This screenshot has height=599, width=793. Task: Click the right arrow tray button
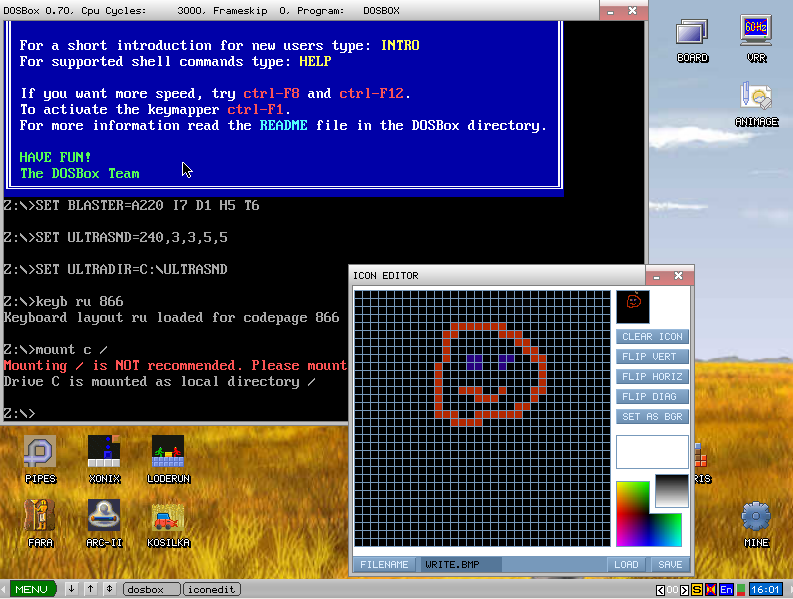[x=684, y=589]
